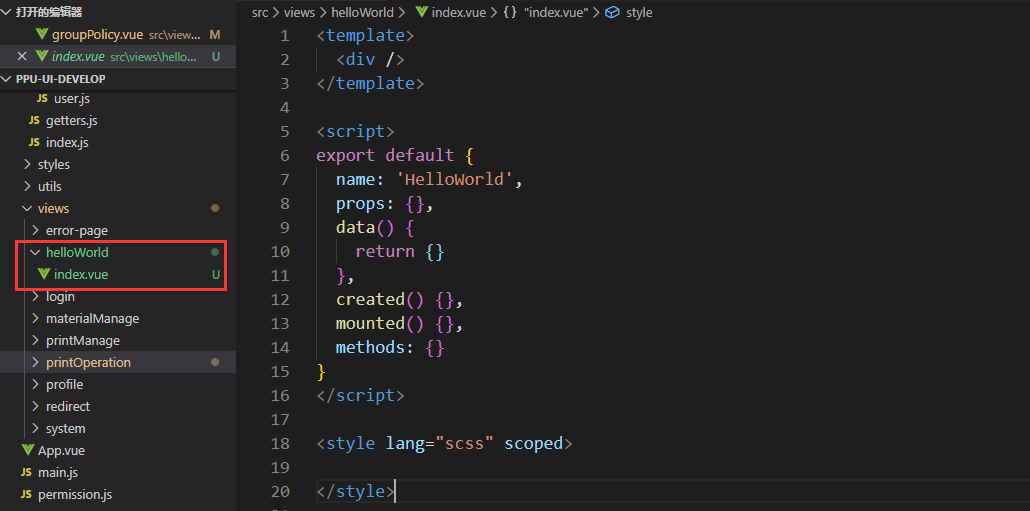Collapse the helloWorld folder

coord(35,253)
